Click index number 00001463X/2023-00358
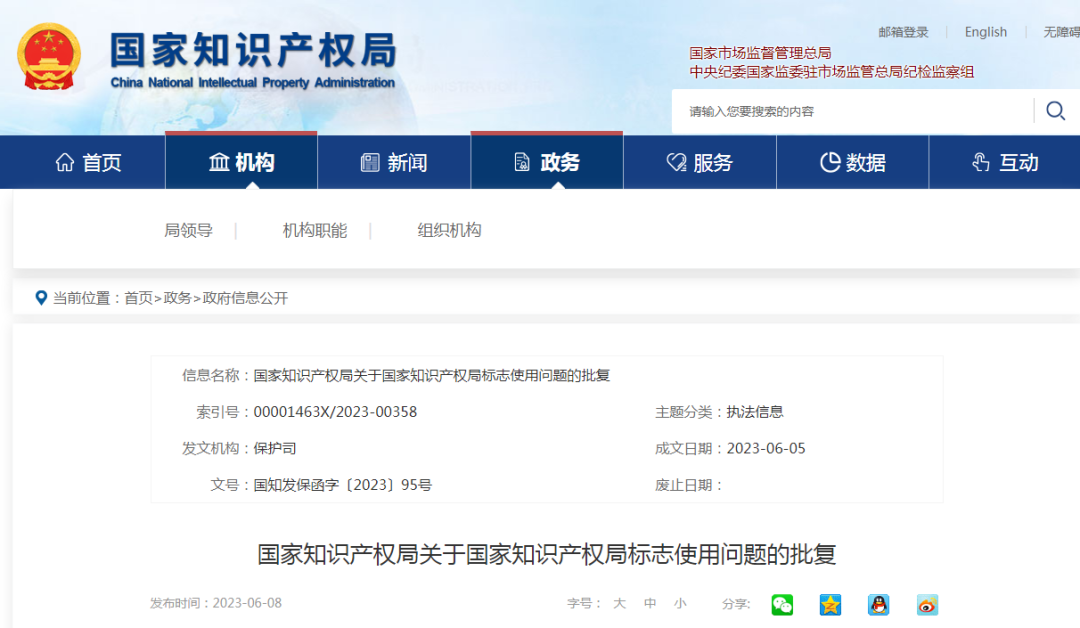The height and width of the screenshot is (628, 1080). 335,412
